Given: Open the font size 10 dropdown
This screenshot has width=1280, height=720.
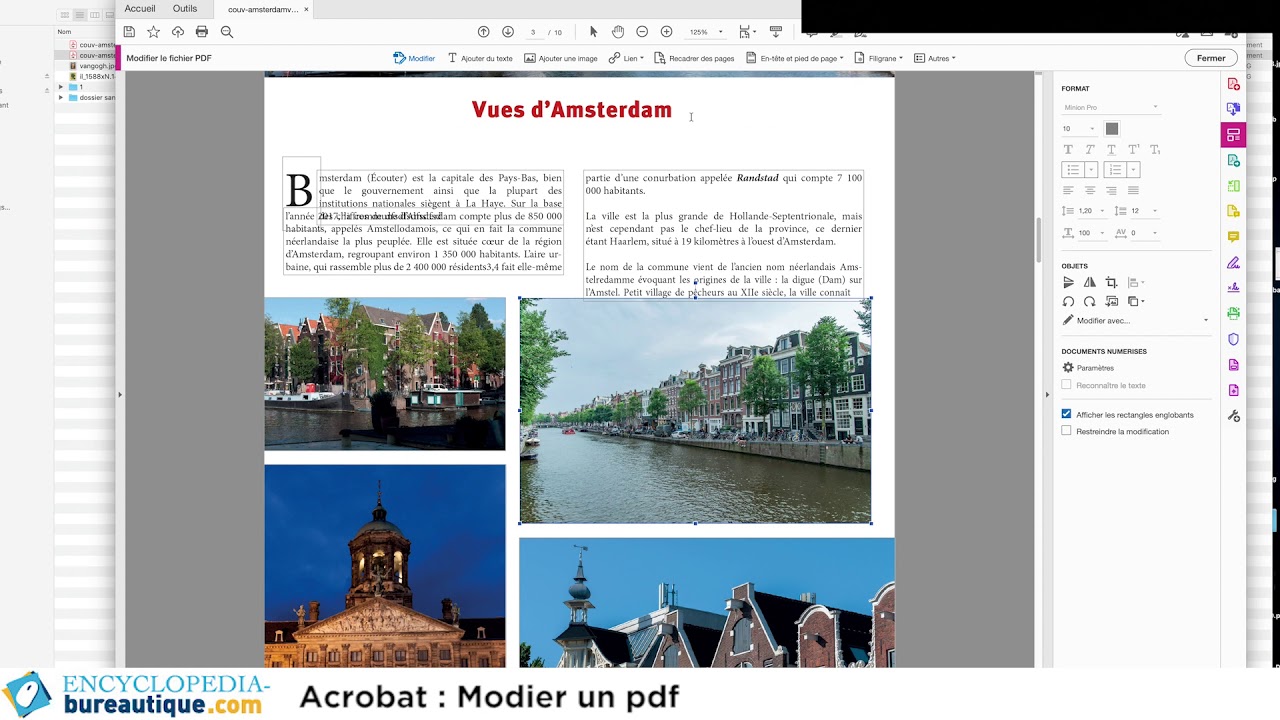Looking at the screenshot, I should (x=1079, y=128).
